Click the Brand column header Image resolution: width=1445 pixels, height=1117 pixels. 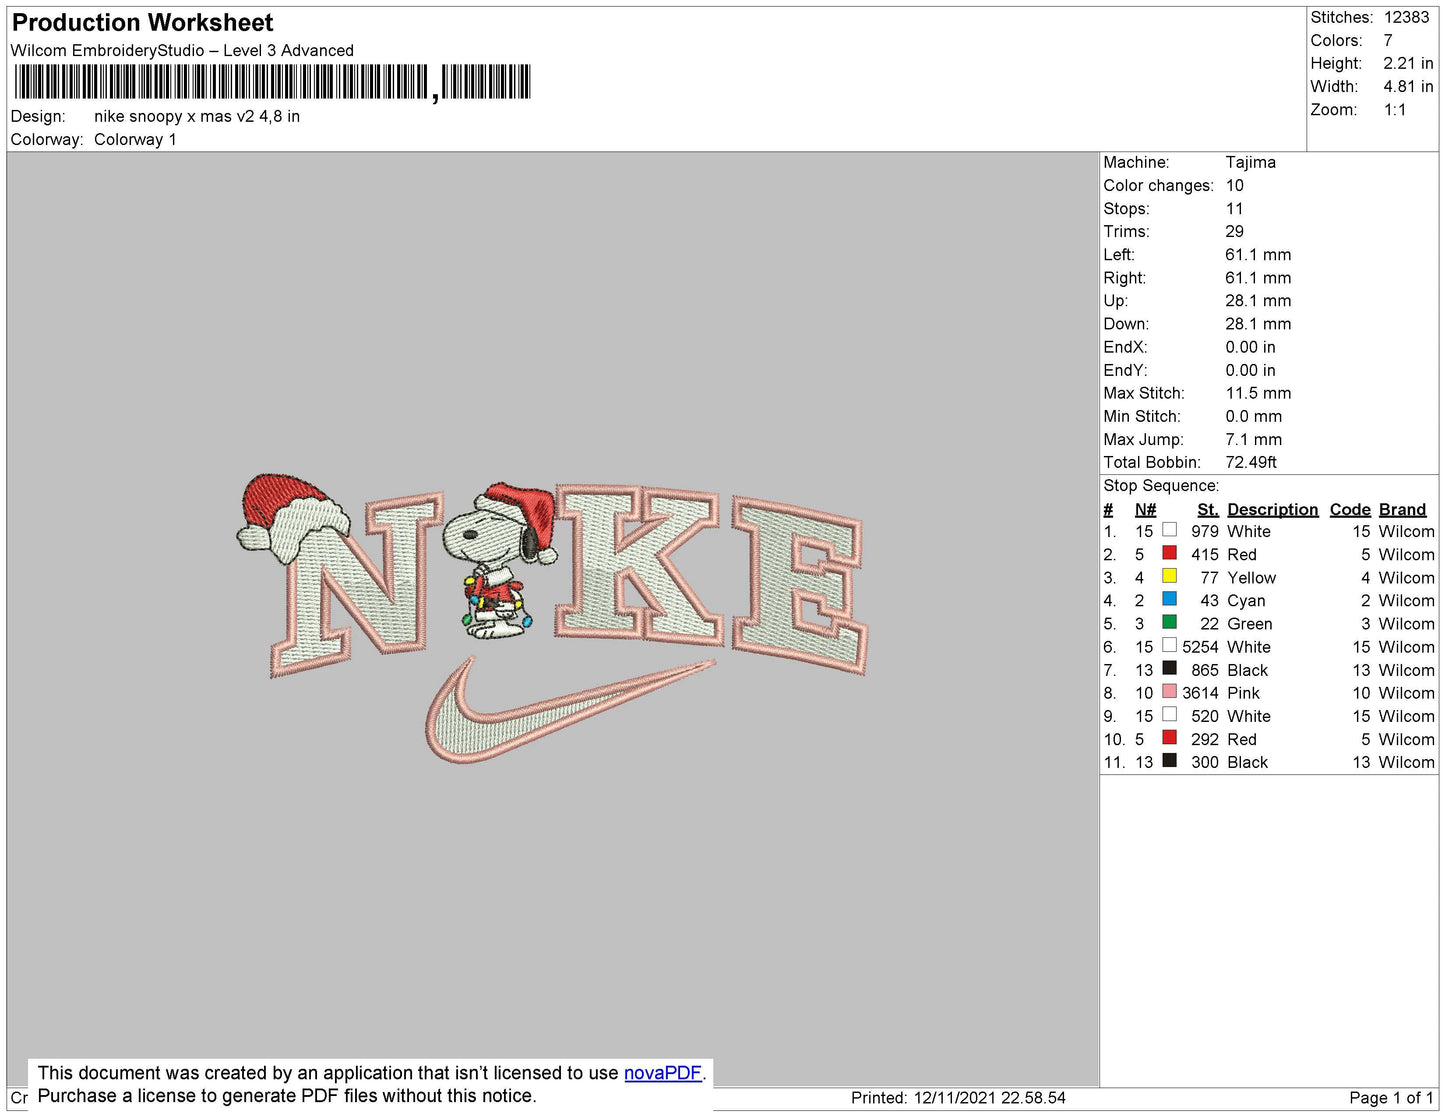pyautogui.click(x=1402, y=509)
